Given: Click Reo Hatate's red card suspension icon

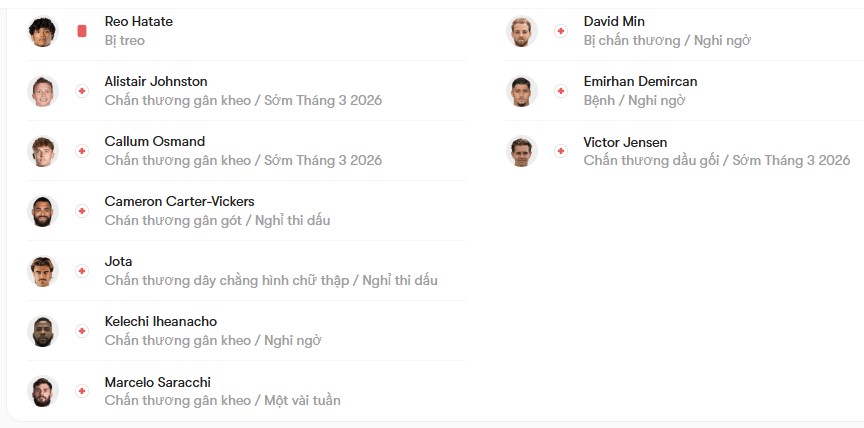Looking at the screenshot, I should [x=82, y=31].
